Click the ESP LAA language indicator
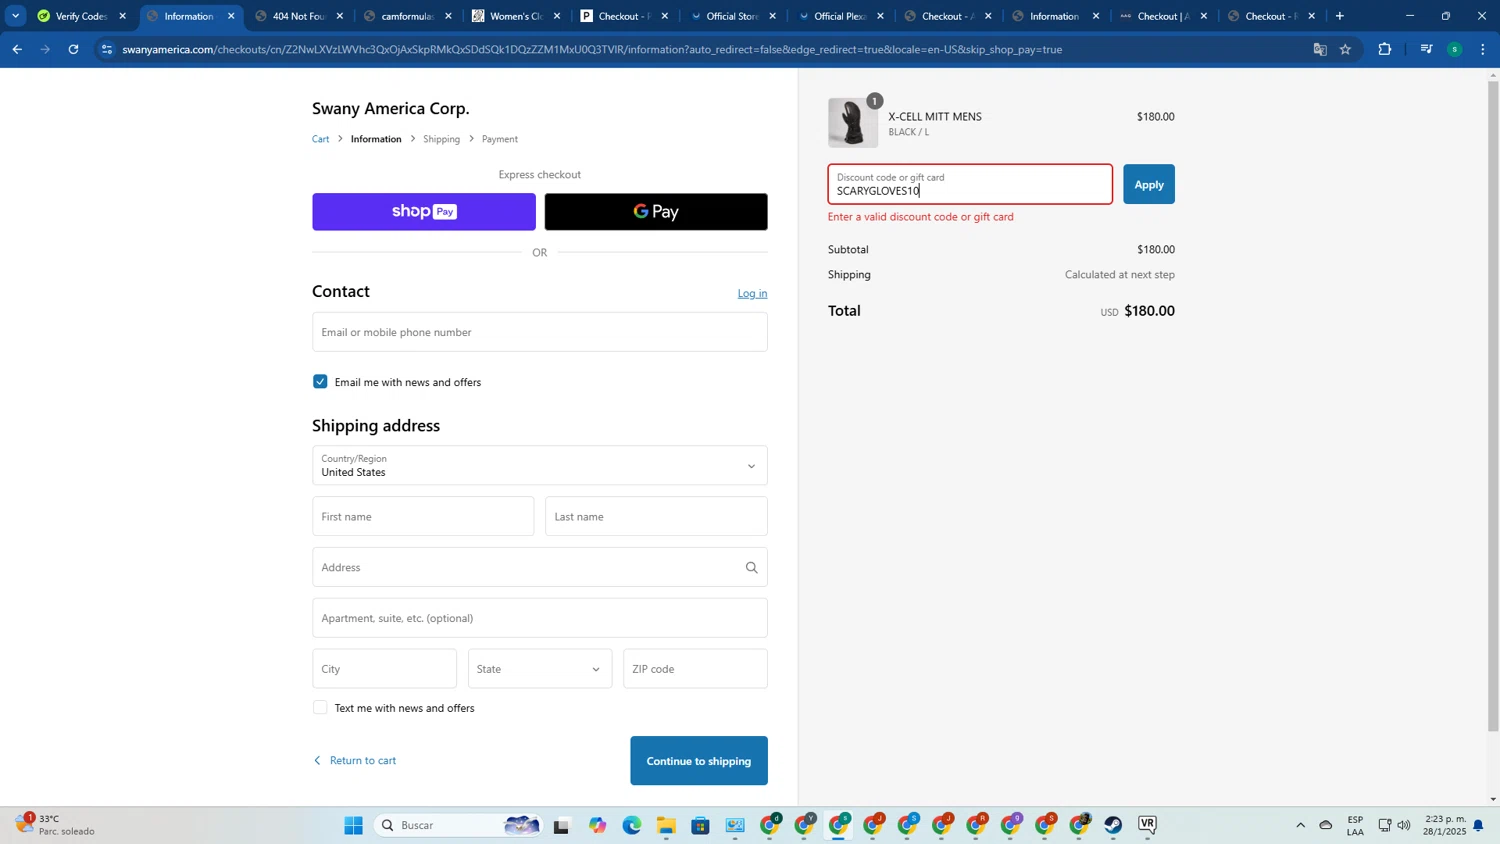Viewport: 1500px width, 844px height. click(1355, 825)
